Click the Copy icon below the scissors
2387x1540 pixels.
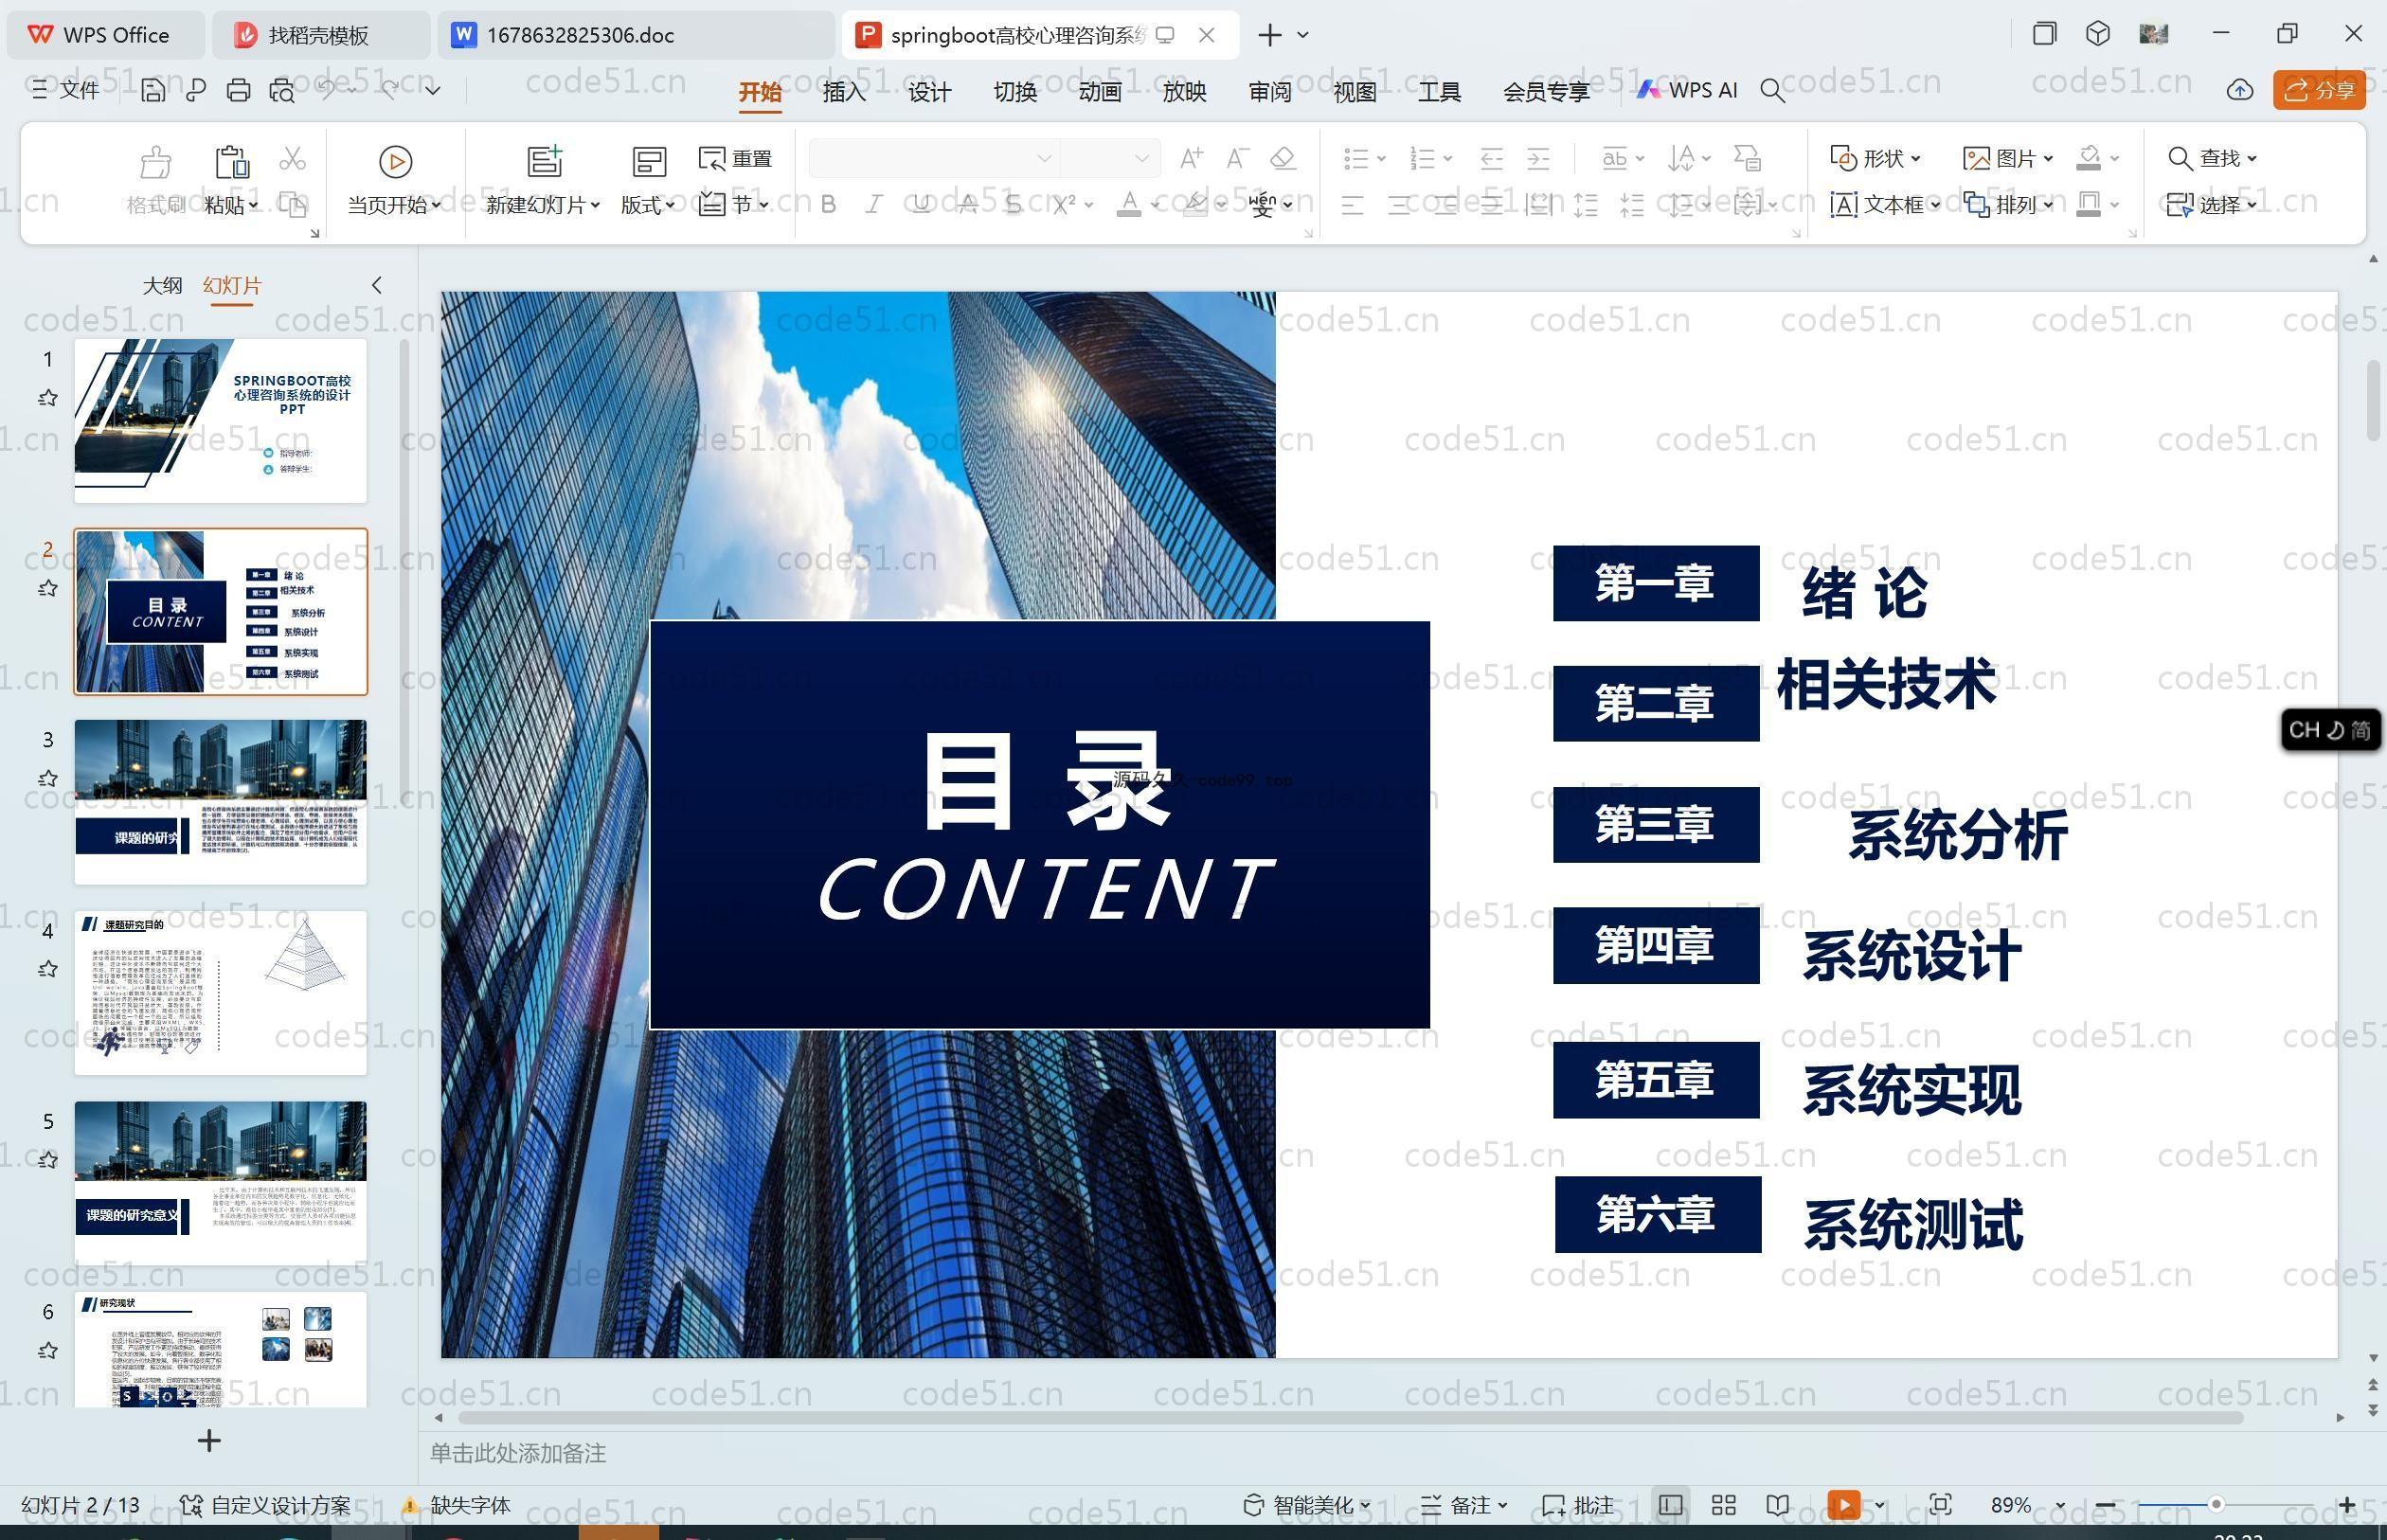(292, 204)
